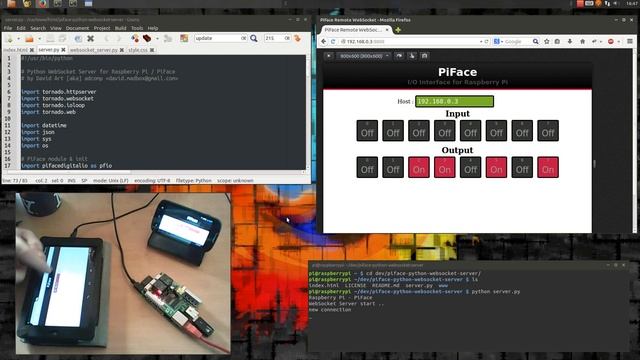Open the Build menu in Geany
640x360 pixels.
pos(120,28)
